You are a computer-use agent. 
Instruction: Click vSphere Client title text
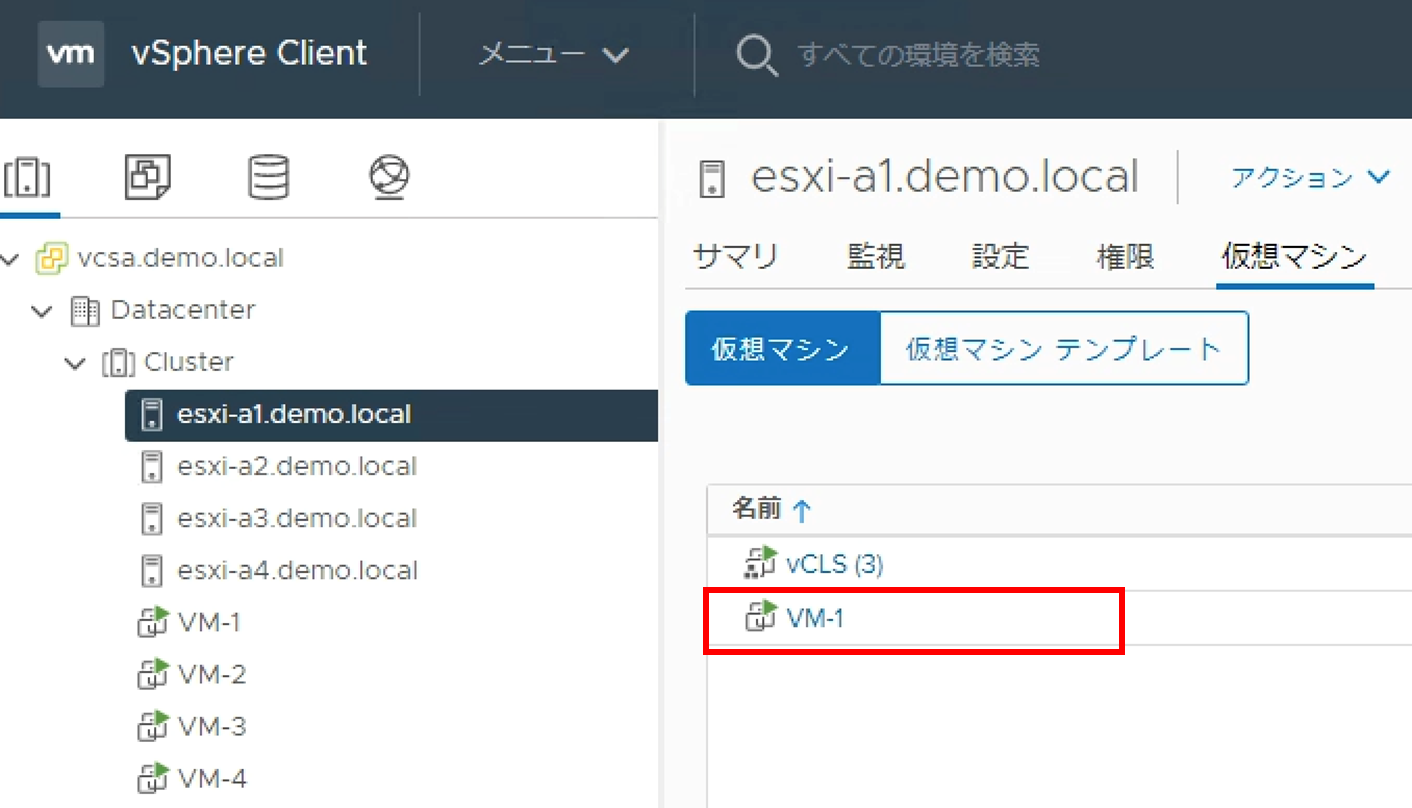(x=249, y=53)
